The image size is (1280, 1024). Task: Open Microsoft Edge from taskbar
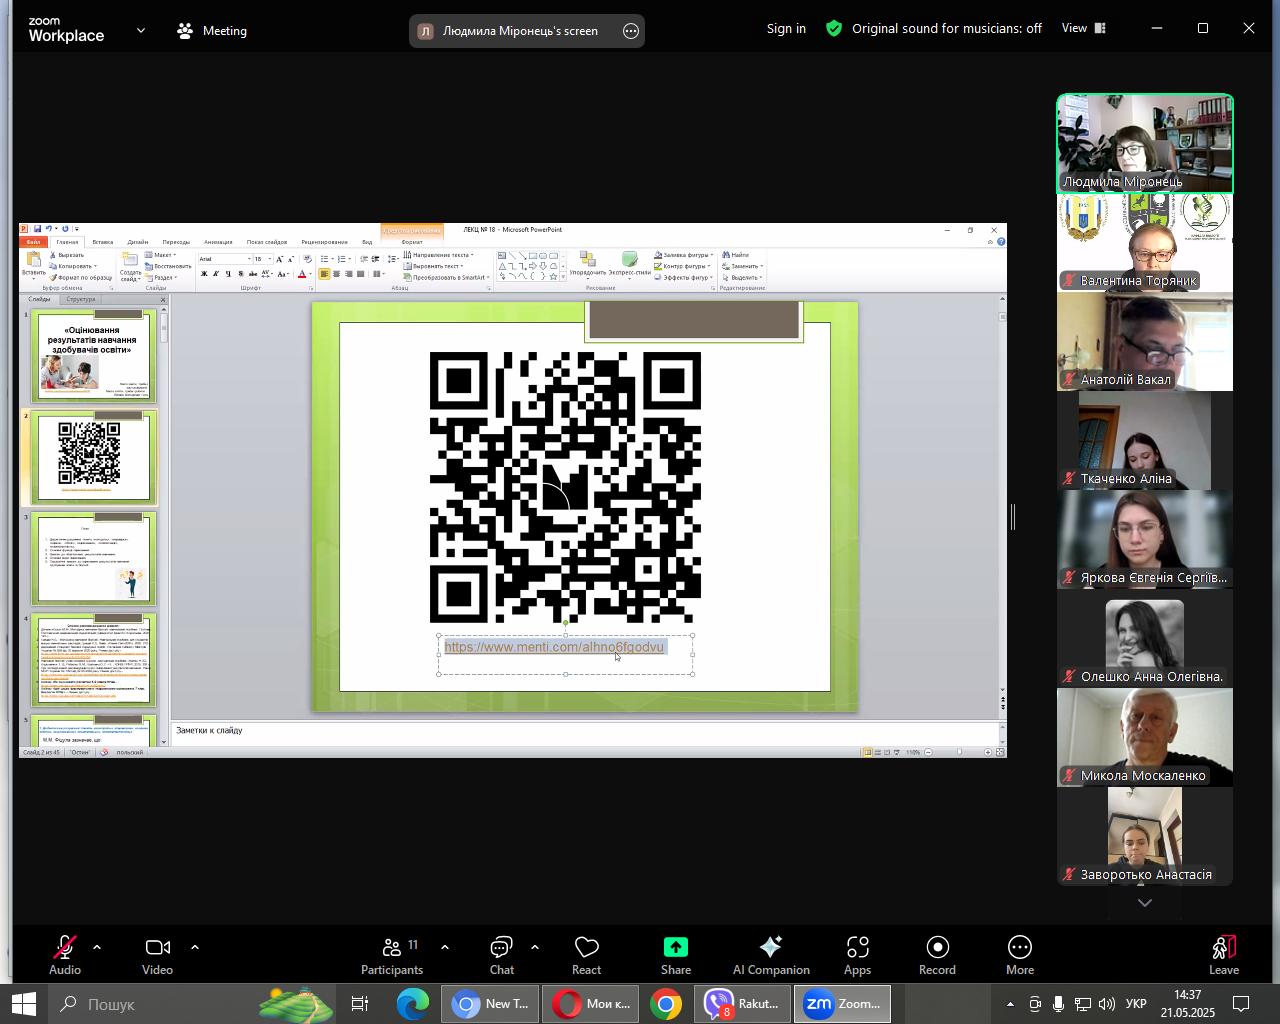412,1004
